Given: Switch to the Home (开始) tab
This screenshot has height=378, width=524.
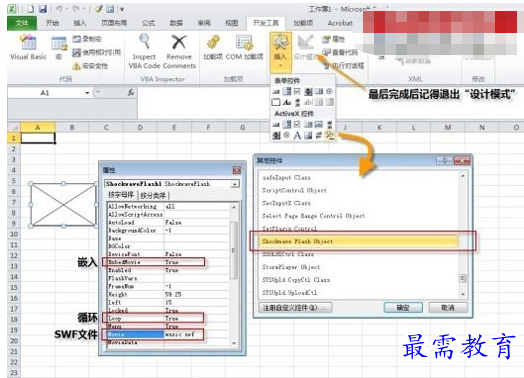Looking at the screenshot, I should click(x=52, y=23).
